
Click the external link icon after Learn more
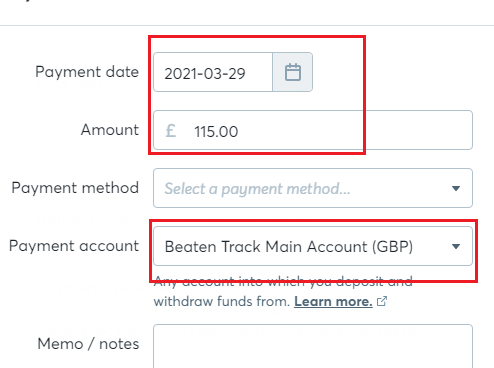pos(382,301)
